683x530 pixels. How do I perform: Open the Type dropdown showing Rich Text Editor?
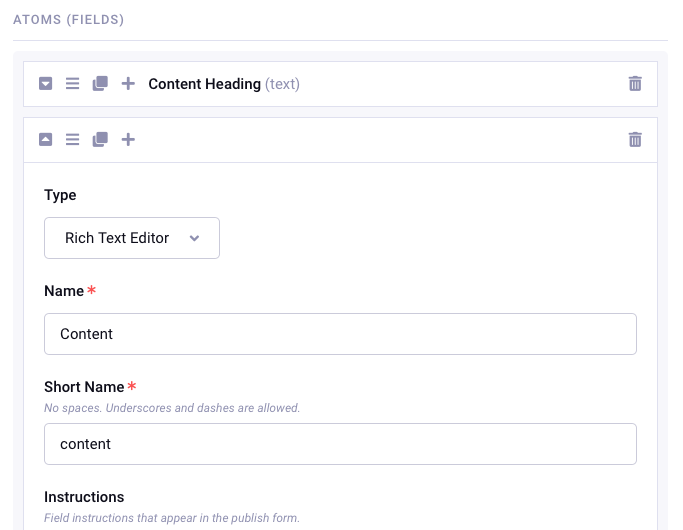coord(132,238)
